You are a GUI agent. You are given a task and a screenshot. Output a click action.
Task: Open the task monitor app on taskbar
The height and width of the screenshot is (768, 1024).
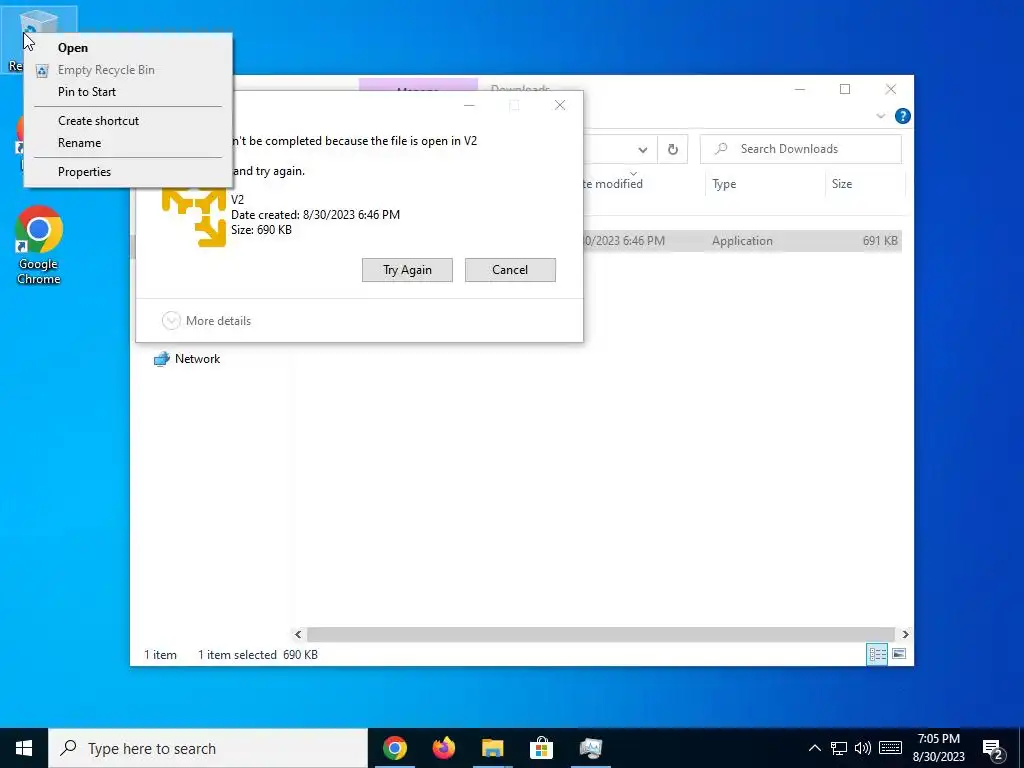pos(590,748)
